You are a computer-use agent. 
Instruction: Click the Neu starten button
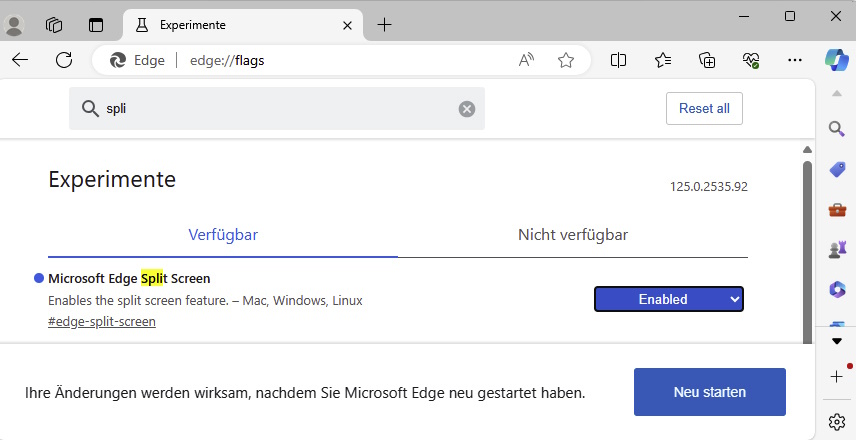tap(710, 392)
